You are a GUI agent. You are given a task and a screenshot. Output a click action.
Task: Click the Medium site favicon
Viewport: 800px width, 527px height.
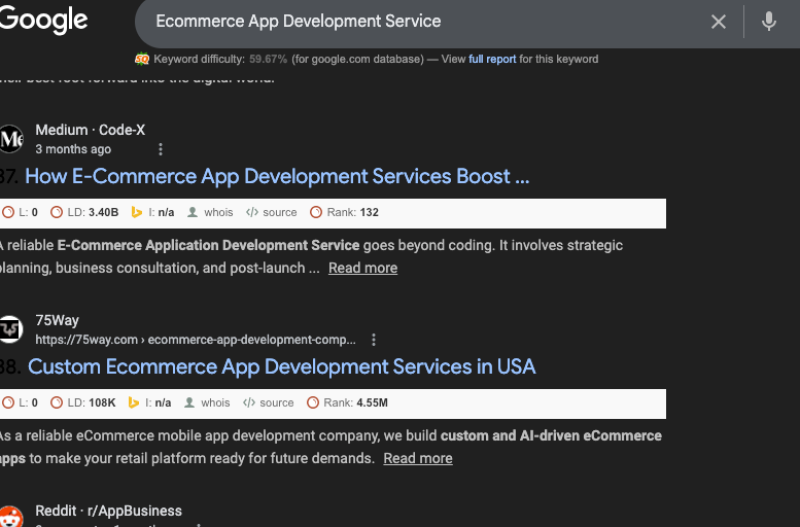[x=11, y=139]
